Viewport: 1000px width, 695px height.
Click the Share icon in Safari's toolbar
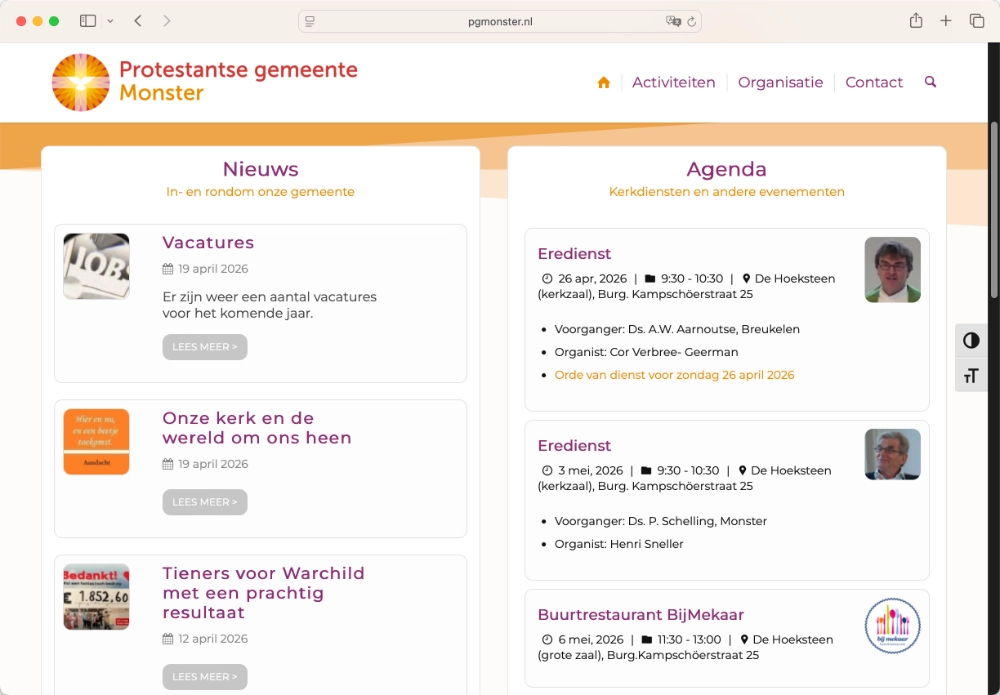915,20
